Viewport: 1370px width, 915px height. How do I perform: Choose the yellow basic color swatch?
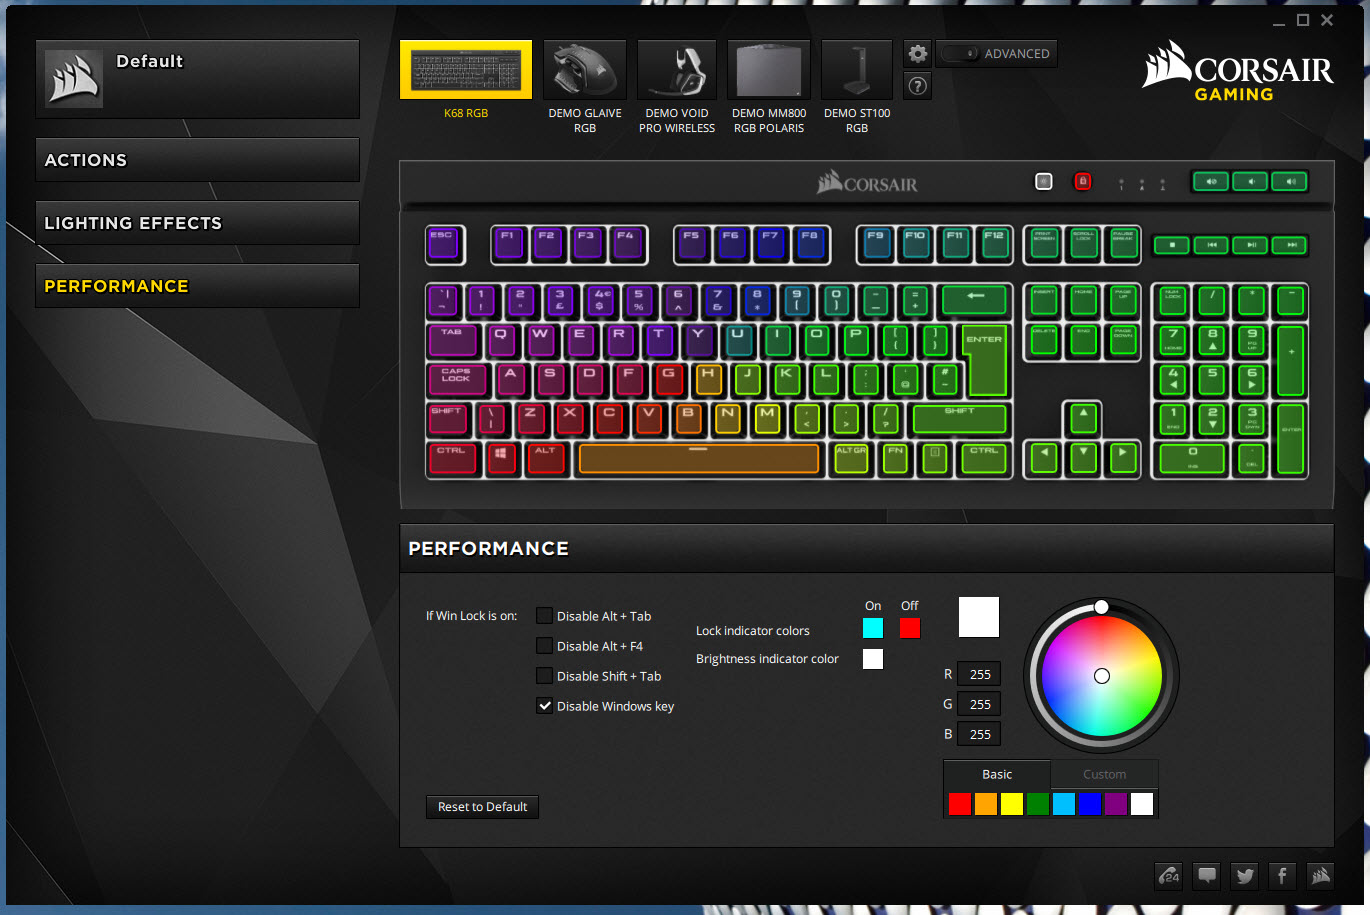(x=1012, y=804)
